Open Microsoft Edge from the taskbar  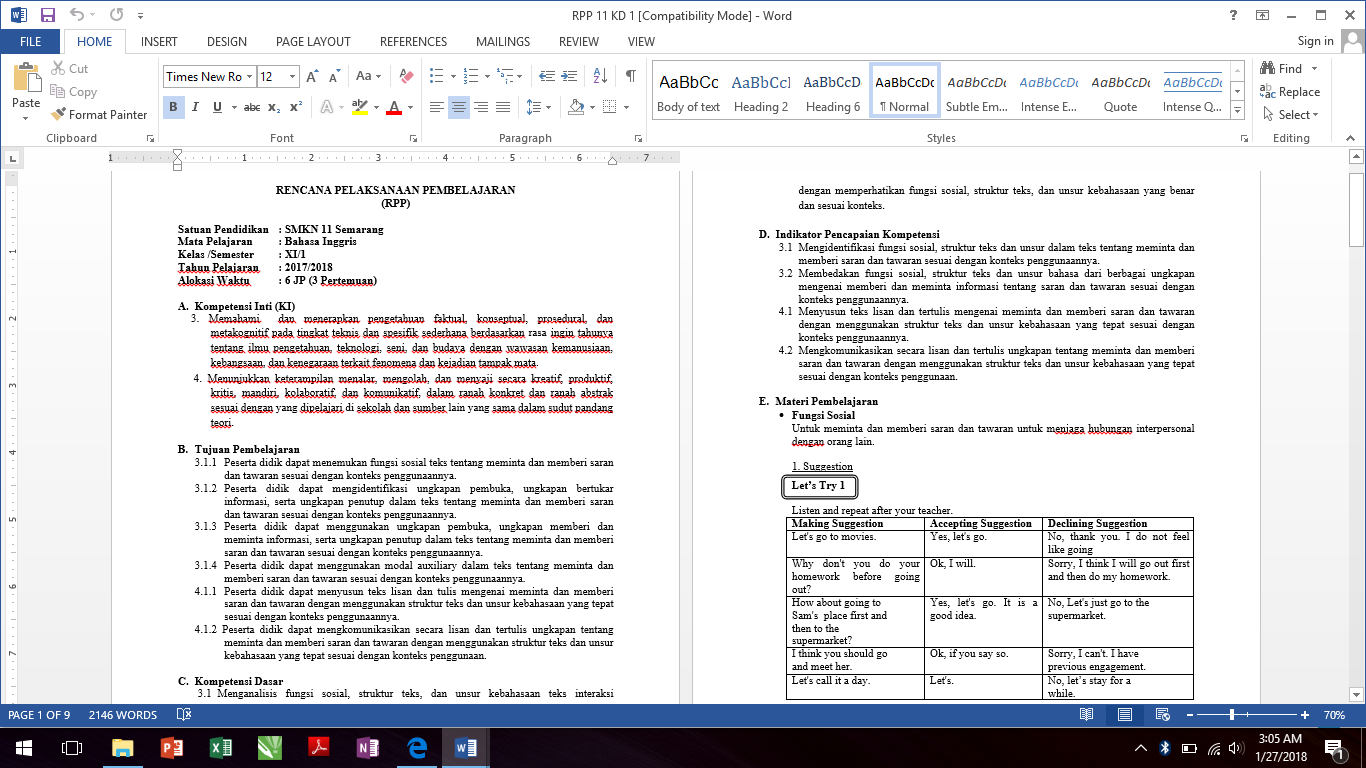(x=417, y=749)
